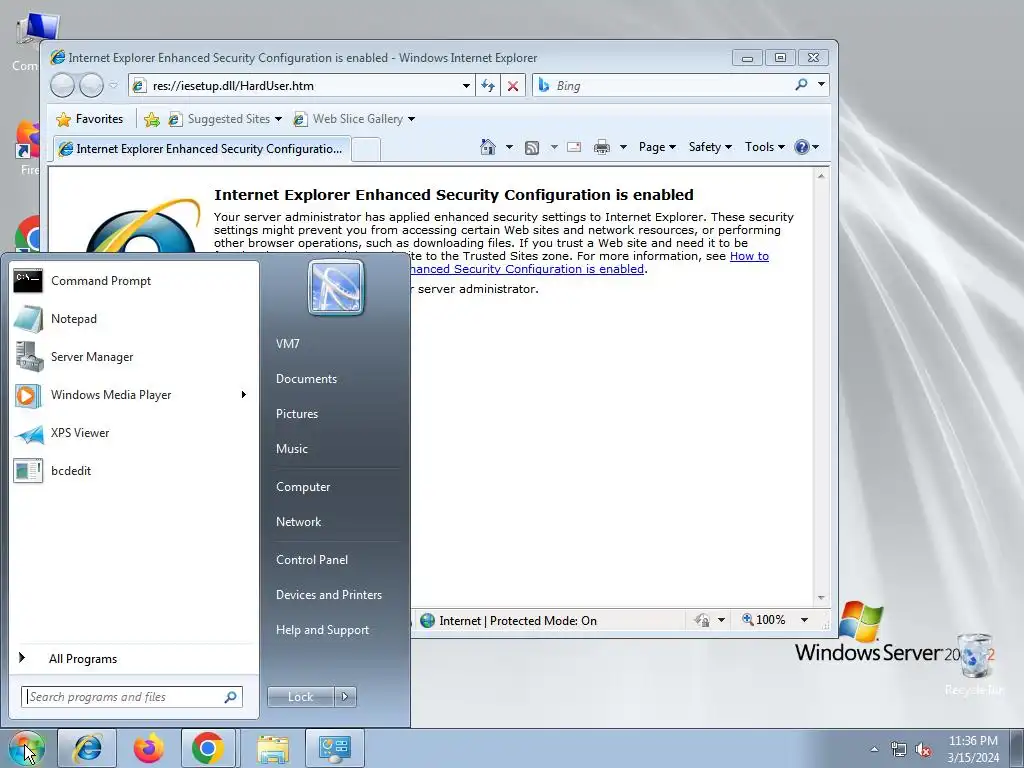
Task: Open Server Manager taskbar icon
Action: (x=334, y=748)
